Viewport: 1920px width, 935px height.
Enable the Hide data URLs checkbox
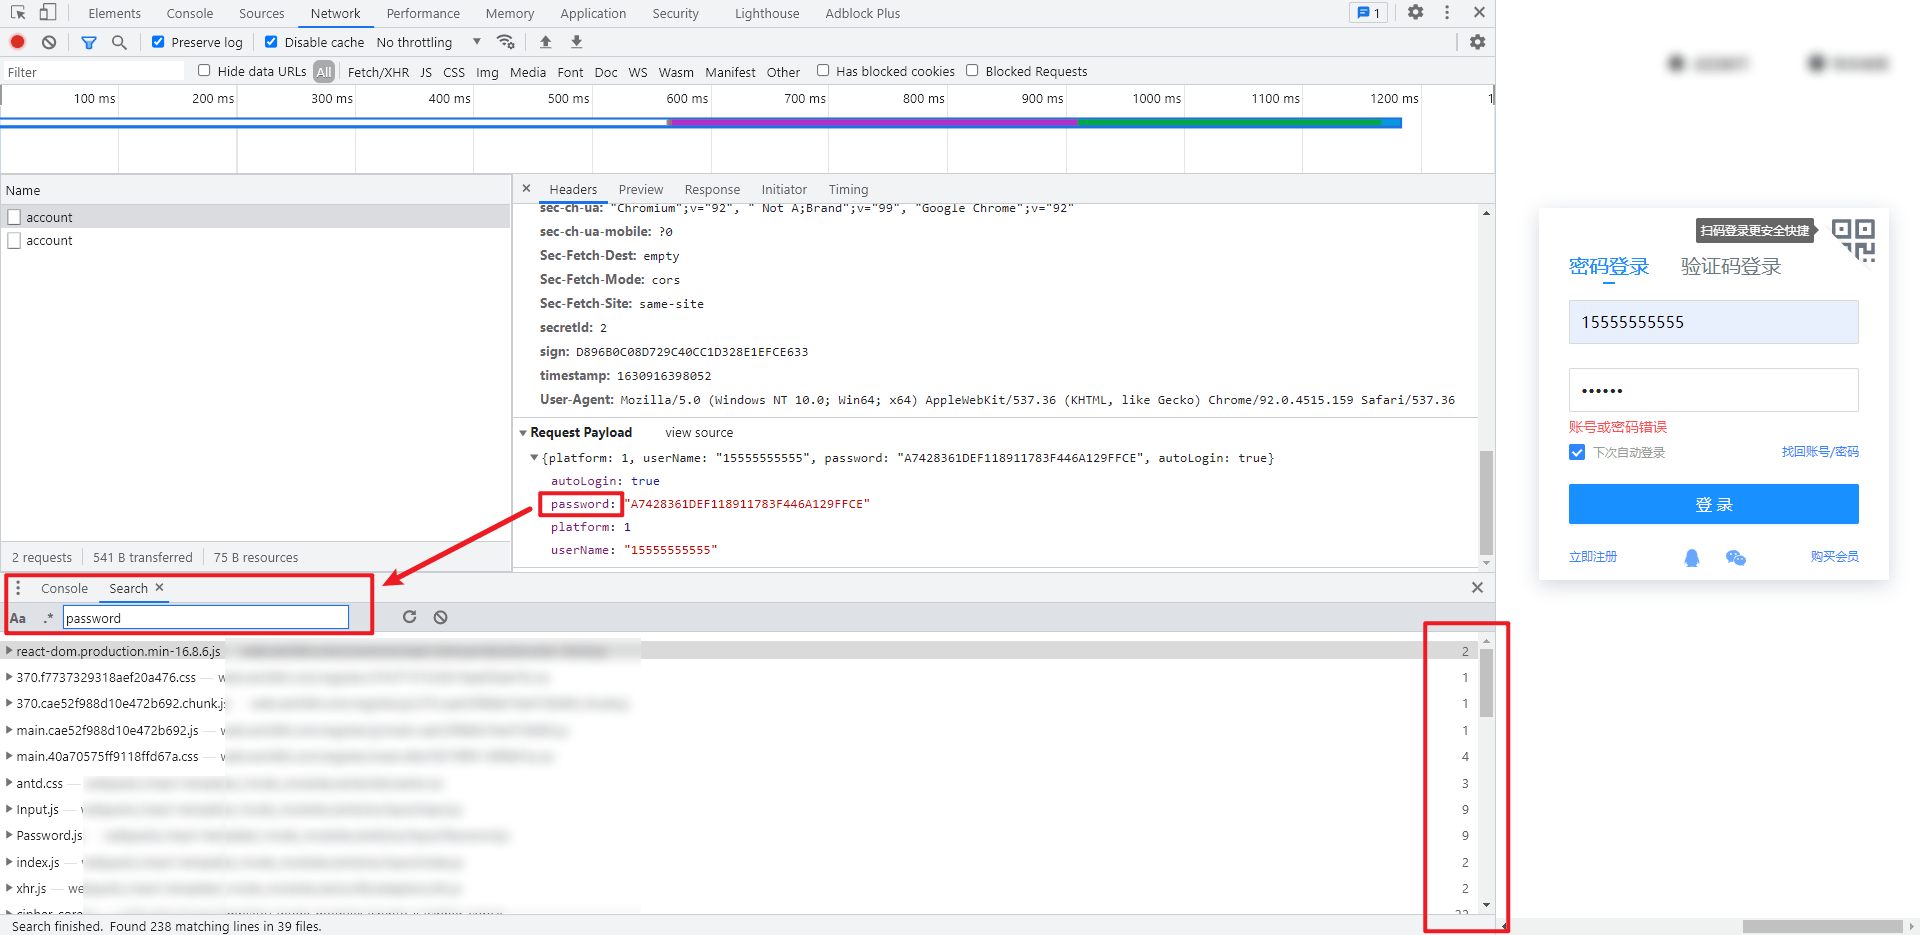pyautogui.click(x=204, y=71)
